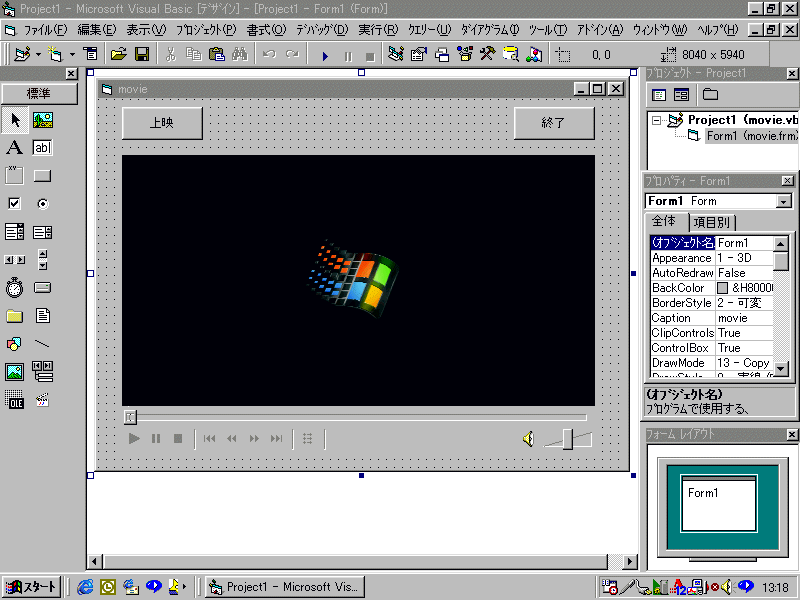Click View Object in the Project panel
This screenshot has height=600, width=800.
pos(681,94)
